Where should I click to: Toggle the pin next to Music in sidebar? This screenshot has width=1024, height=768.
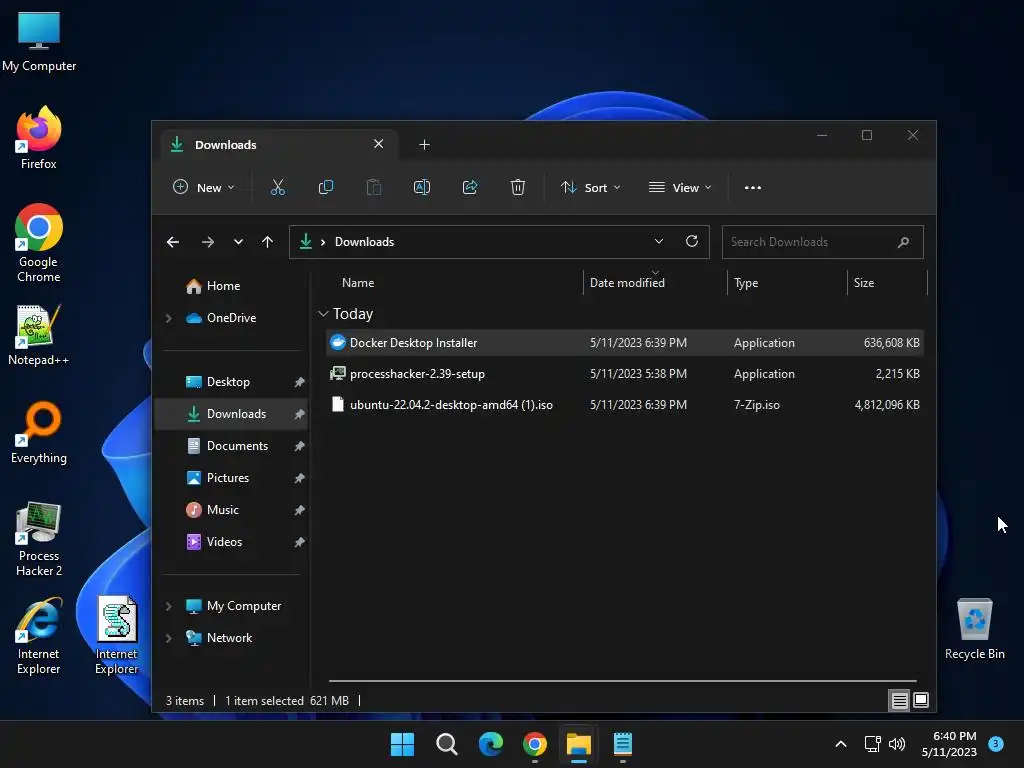299,510
